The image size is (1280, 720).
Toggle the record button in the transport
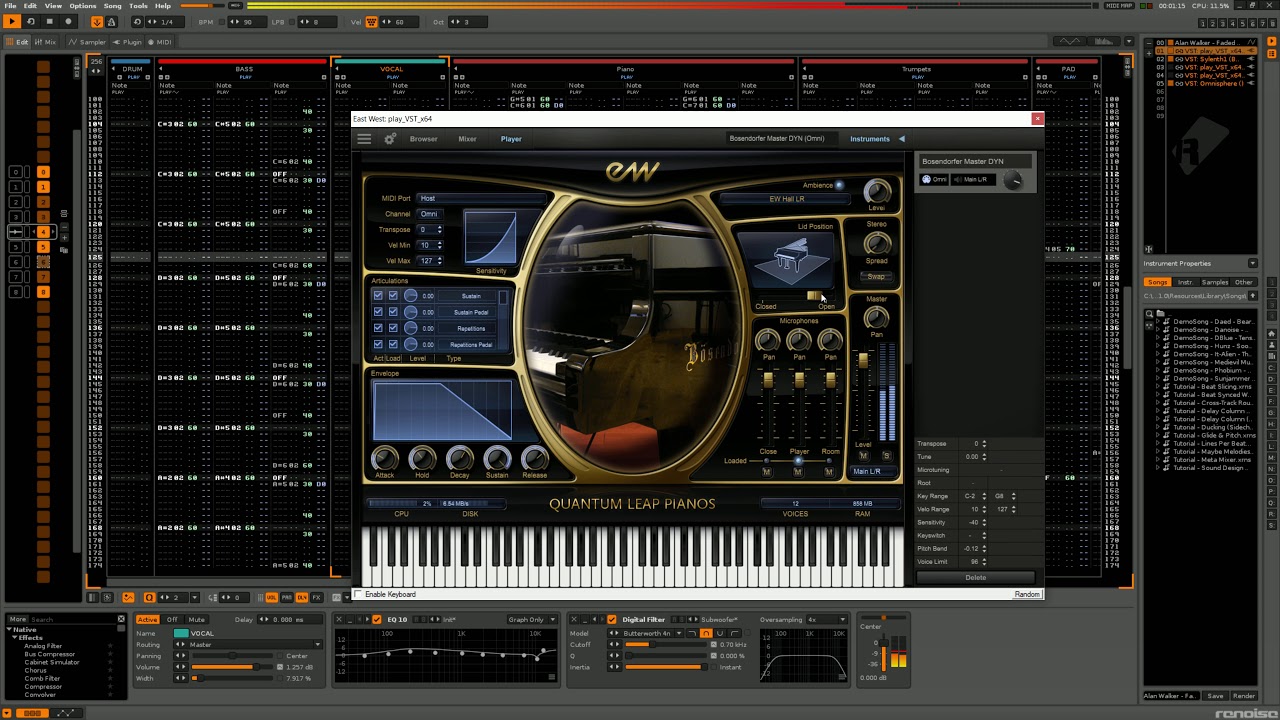(x=68, y=21)
